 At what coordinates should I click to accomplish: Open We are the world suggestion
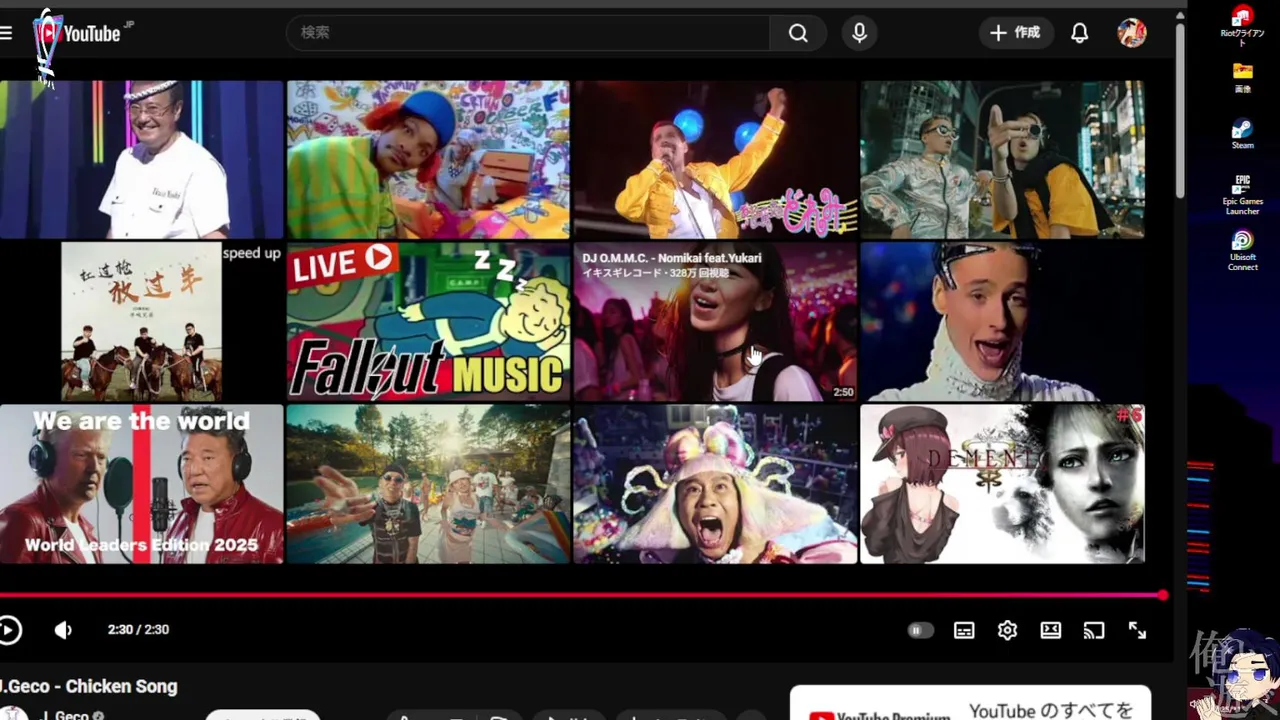point(141,484)
